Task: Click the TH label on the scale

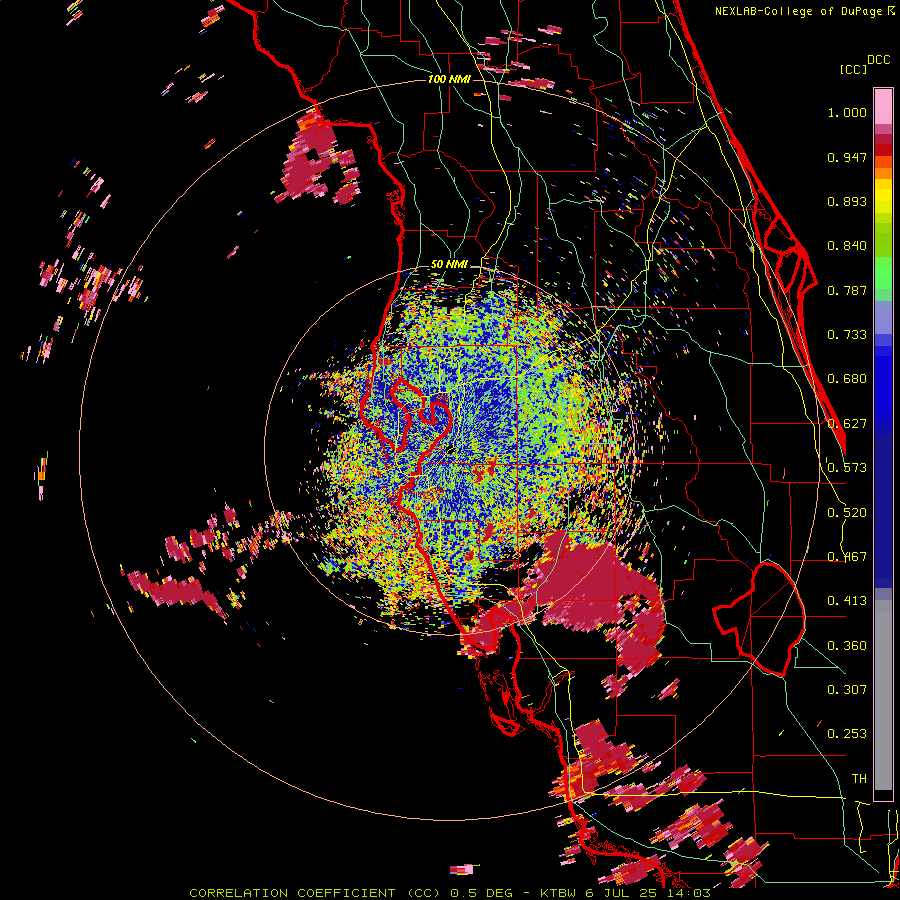Action: coord(859,779)
